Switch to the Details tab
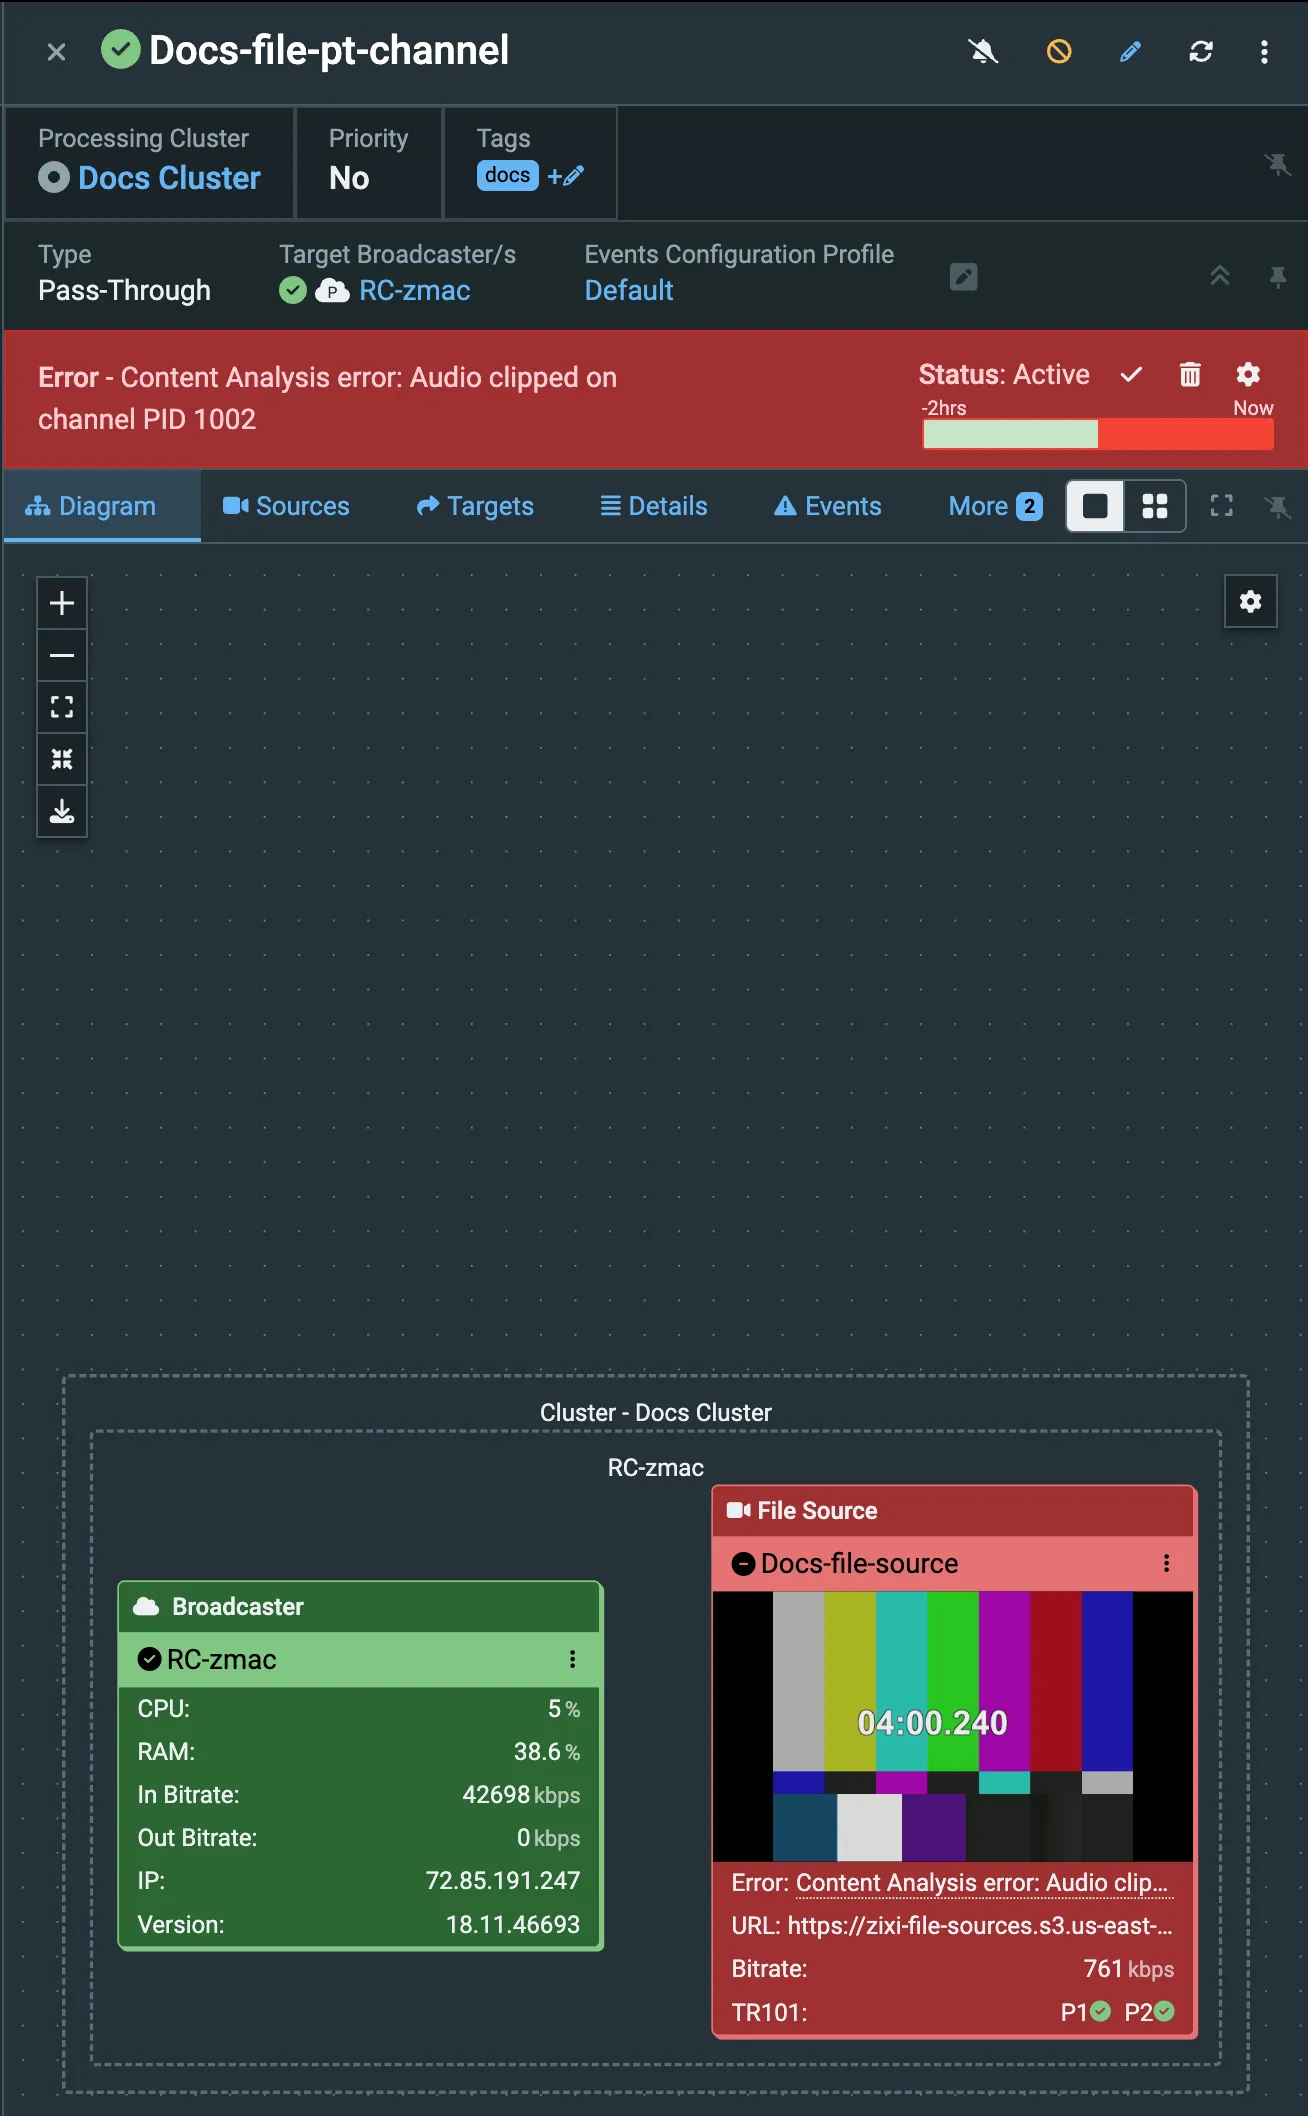The width and height of the screenshot is (1308, 2116). 654,506
